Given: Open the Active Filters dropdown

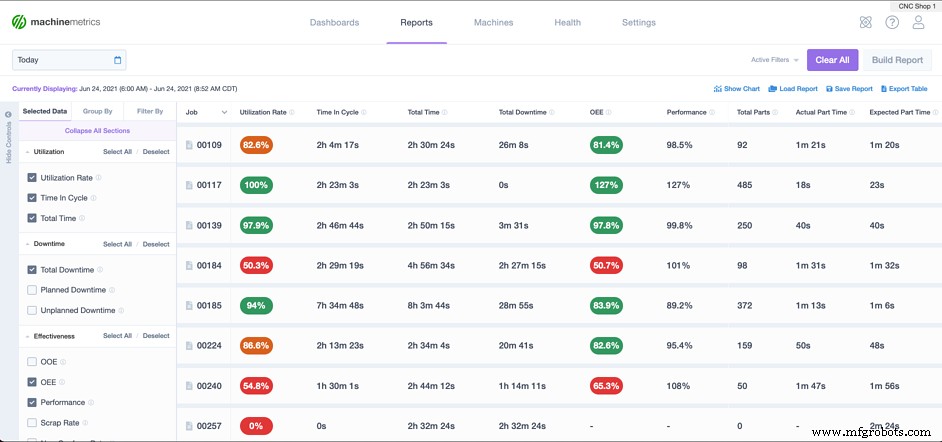Looking at the screenshot, I should (775, 60).
